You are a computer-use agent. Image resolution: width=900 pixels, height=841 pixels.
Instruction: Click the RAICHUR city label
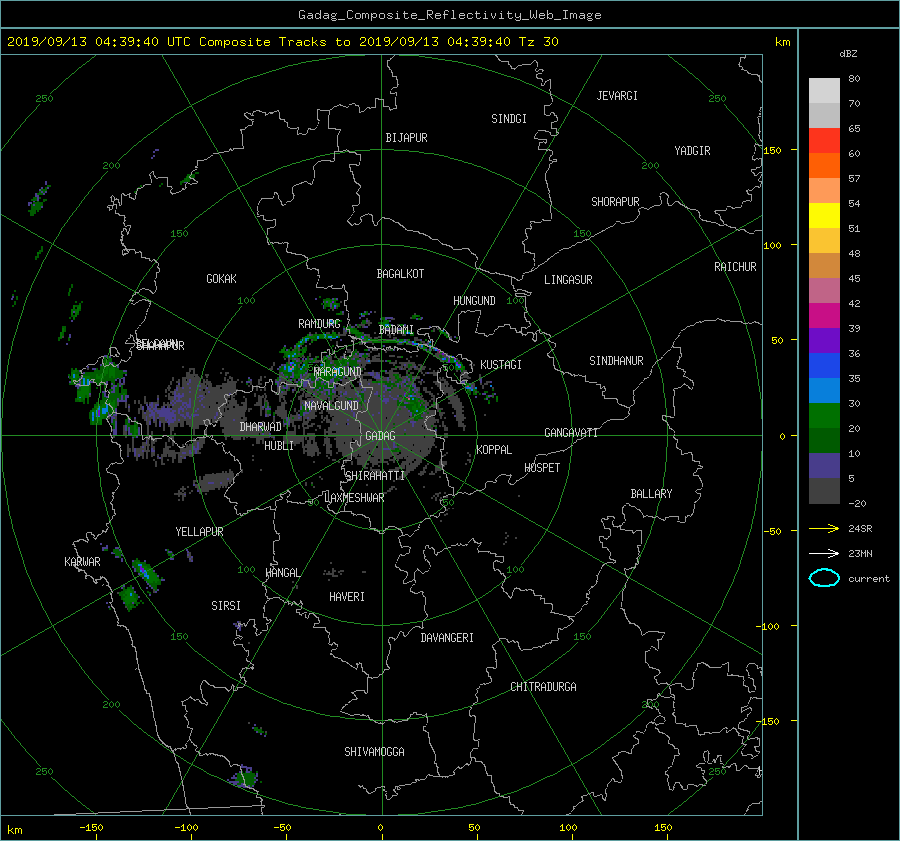(x=735, y=267)
